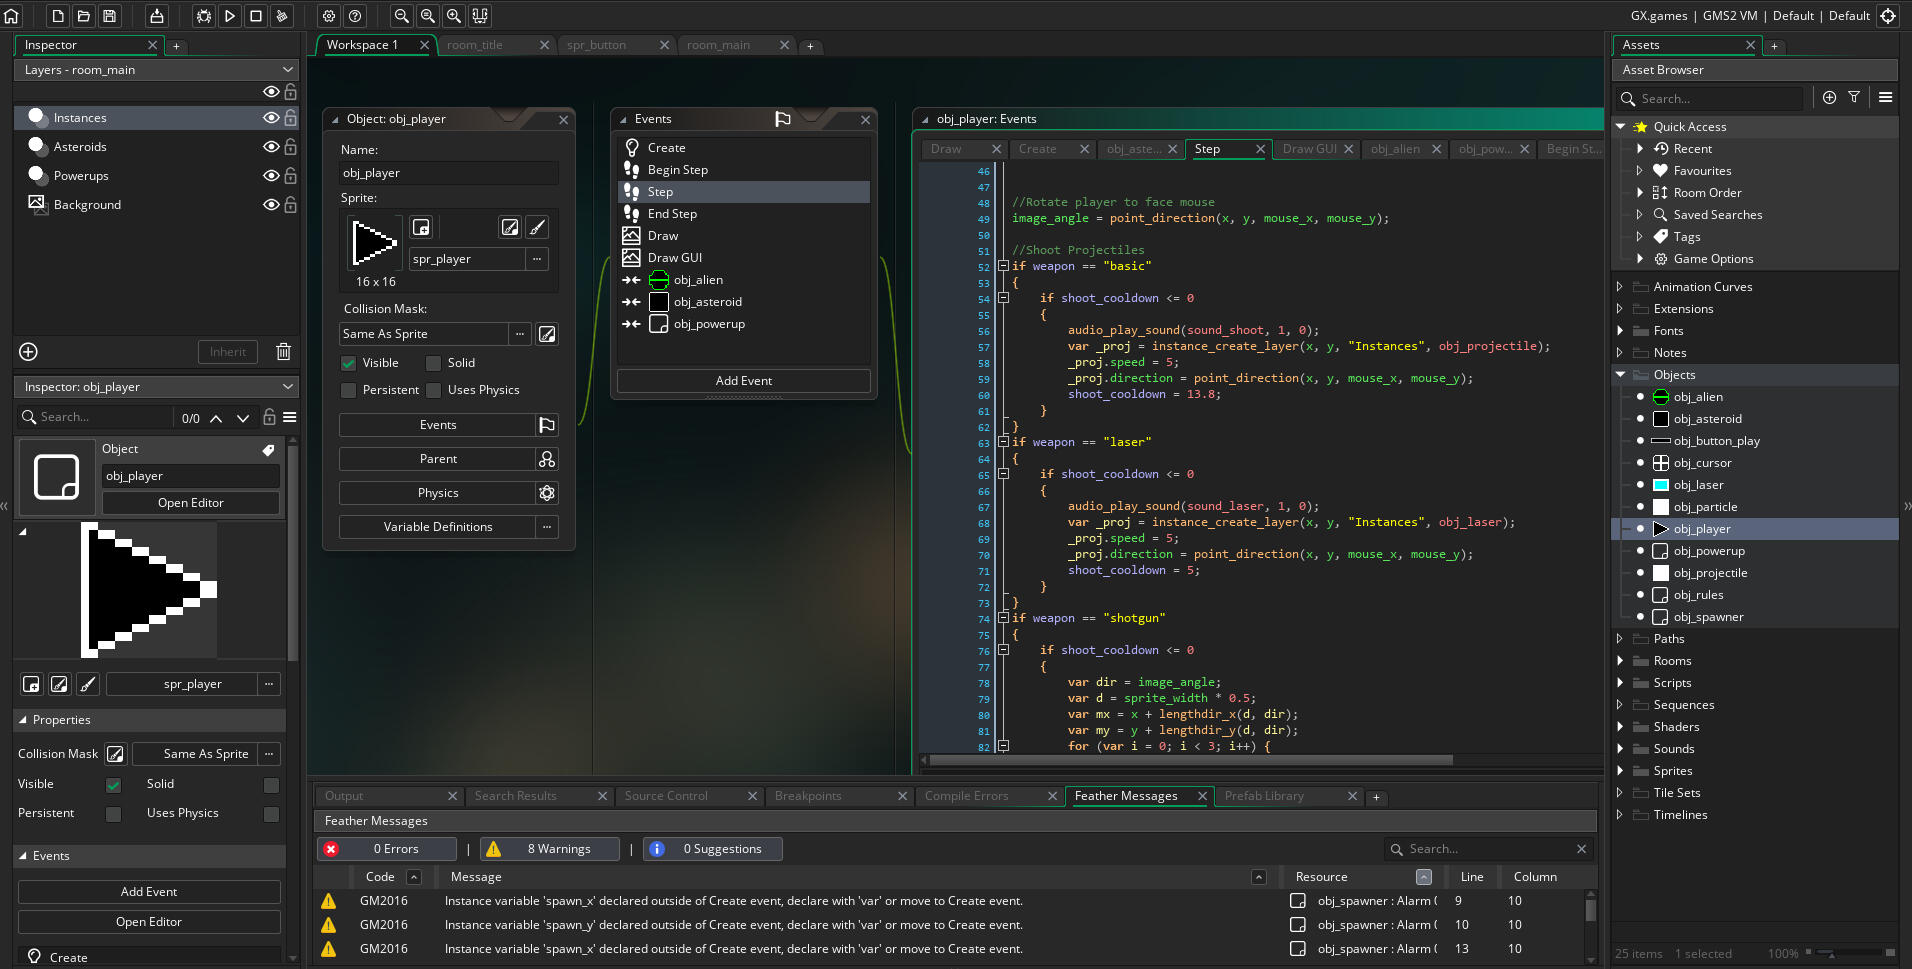Run the game with the play button
Screen dimensions: 1912x969
coord(230,16)
